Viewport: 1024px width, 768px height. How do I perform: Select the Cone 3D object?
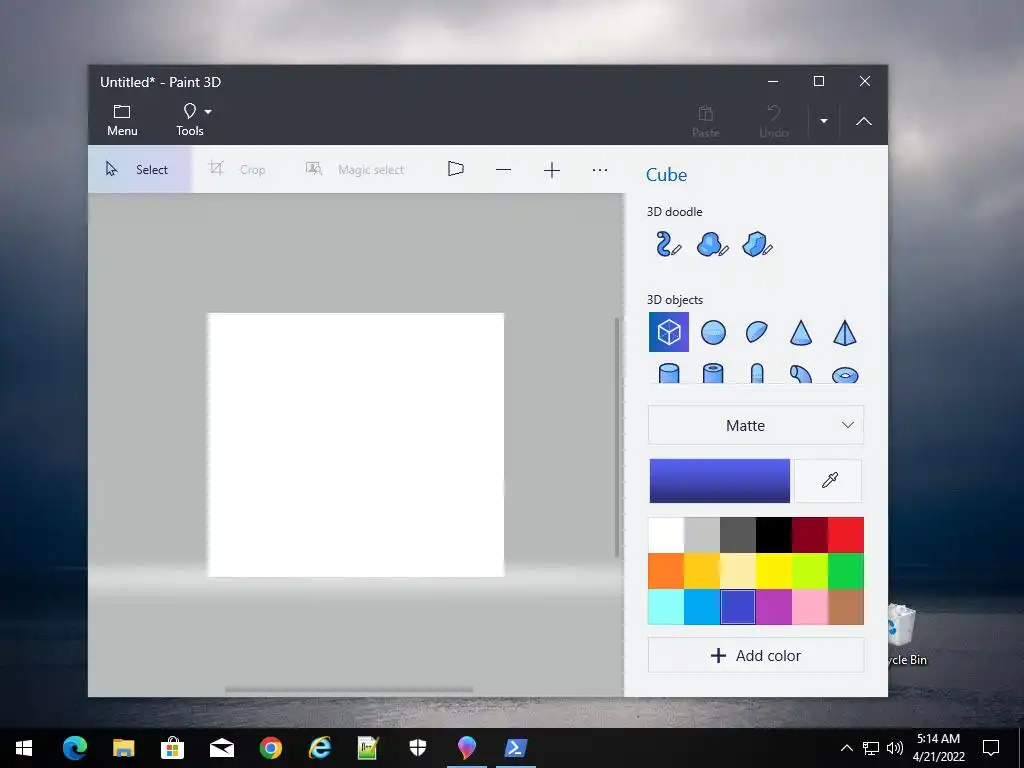coord(801,332)
